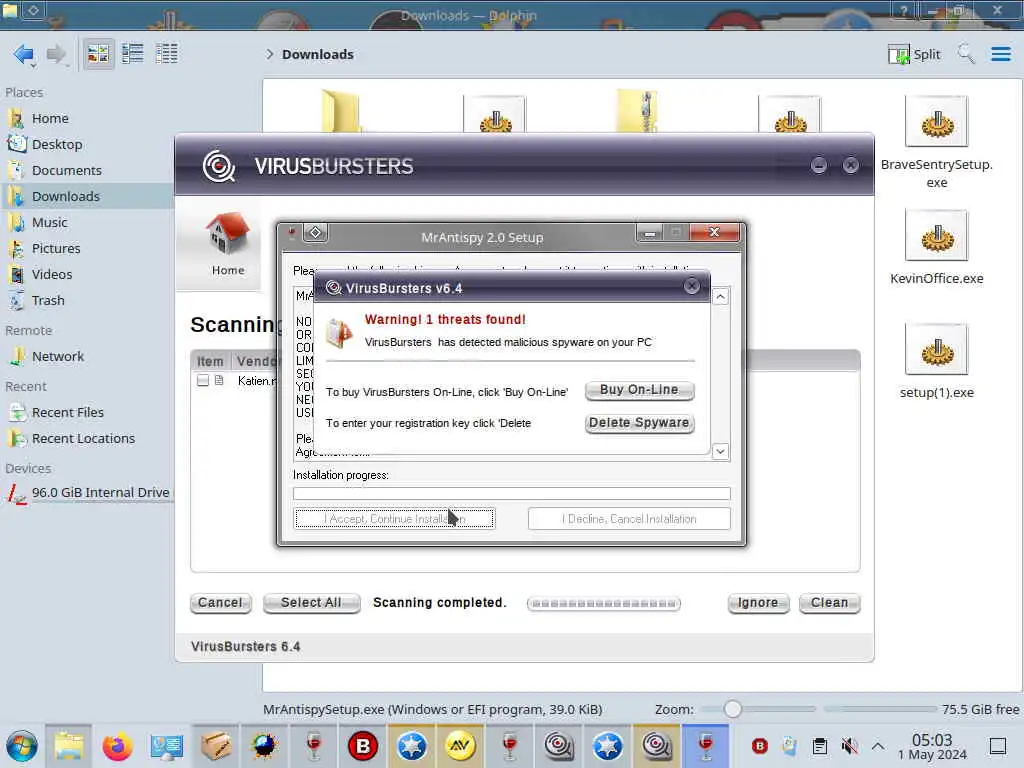This screenshot has height=768, width=1024.
Task: Click I Accept, Continue Installation
Action: pyautogui.click(x=394, y=519)
